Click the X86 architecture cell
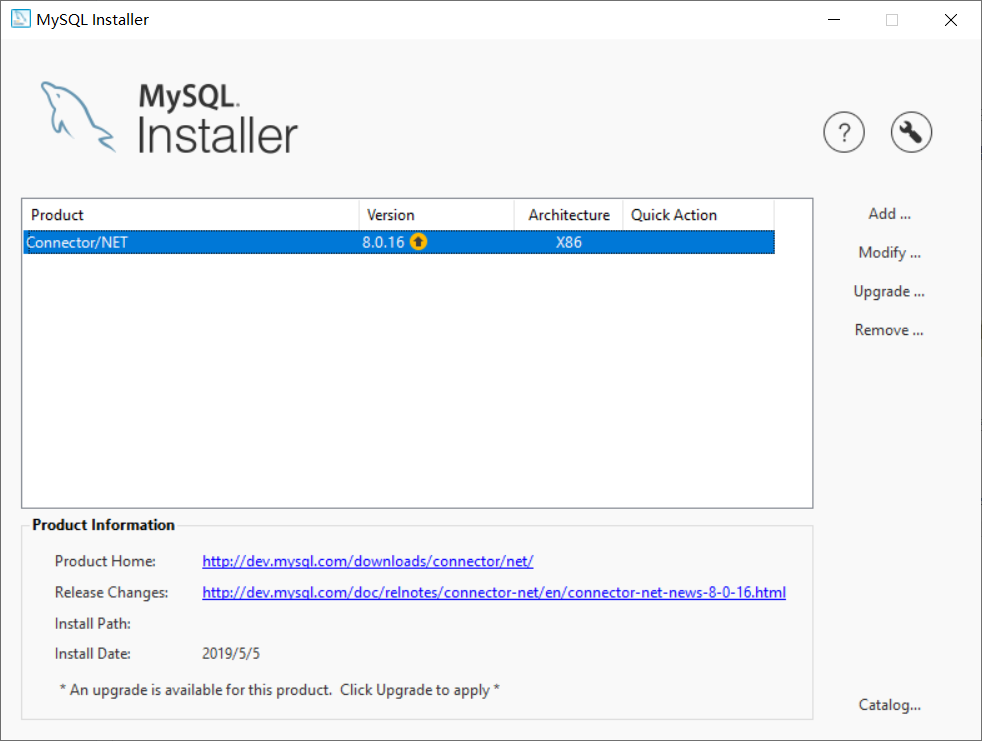 (569, 242)
